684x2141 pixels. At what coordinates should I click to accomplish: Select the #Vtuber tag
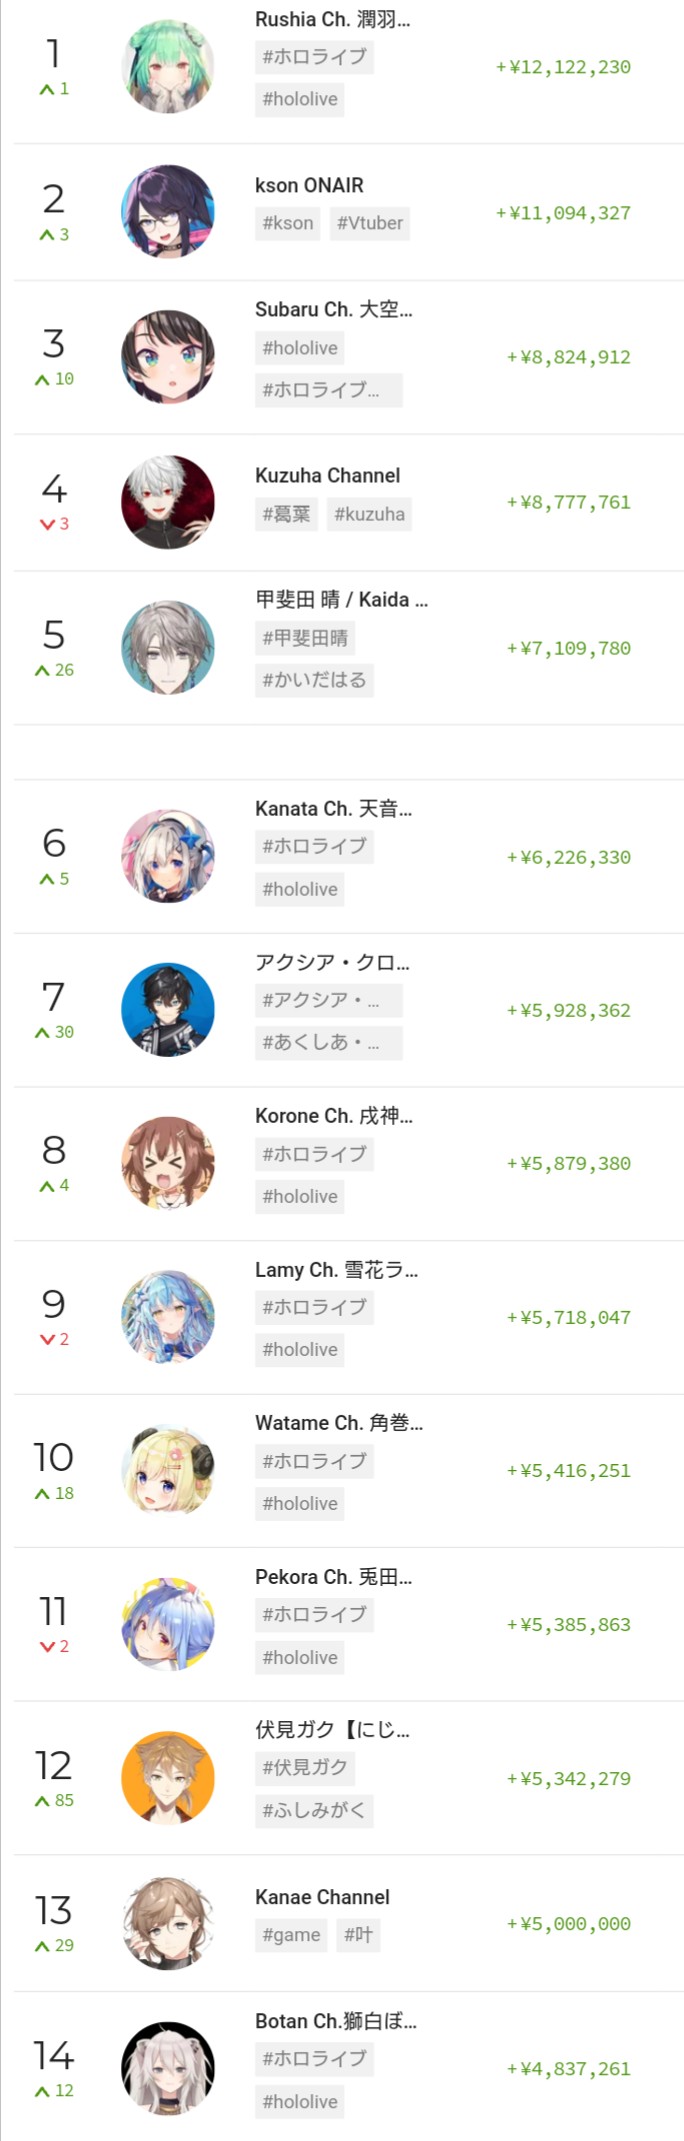[370, 223]
